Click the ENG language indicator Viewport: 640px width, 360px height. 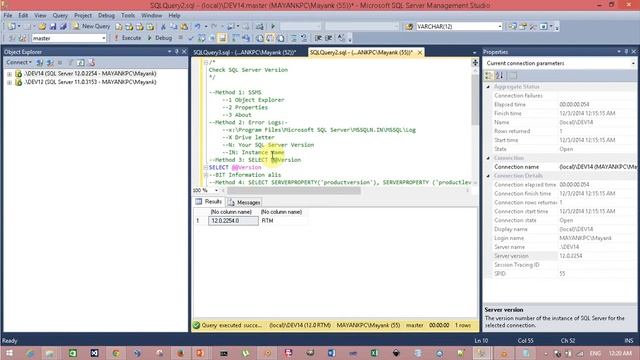(x=595, y=353)
